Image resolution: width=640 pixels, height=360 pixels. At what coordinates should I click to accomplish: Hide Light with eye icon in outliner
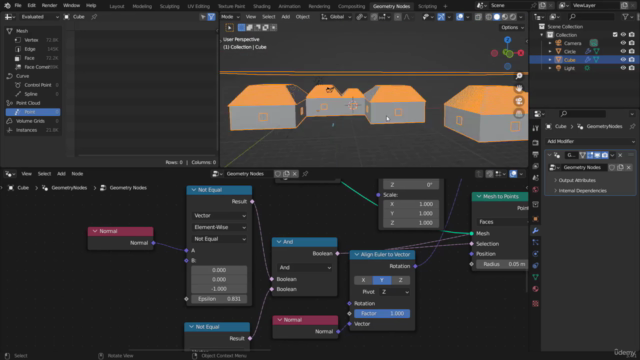(623, 68)
